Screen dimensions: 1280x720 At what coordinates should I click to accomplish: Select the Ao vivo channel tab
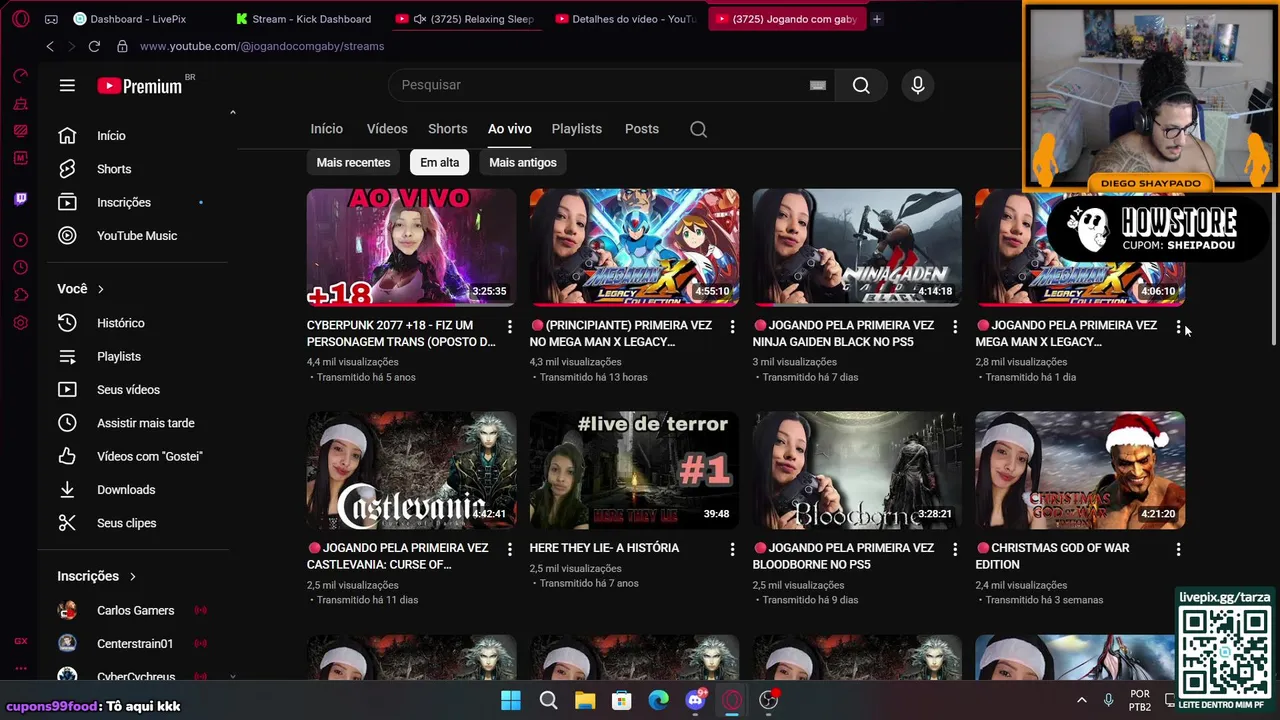[x=510, y=129]
